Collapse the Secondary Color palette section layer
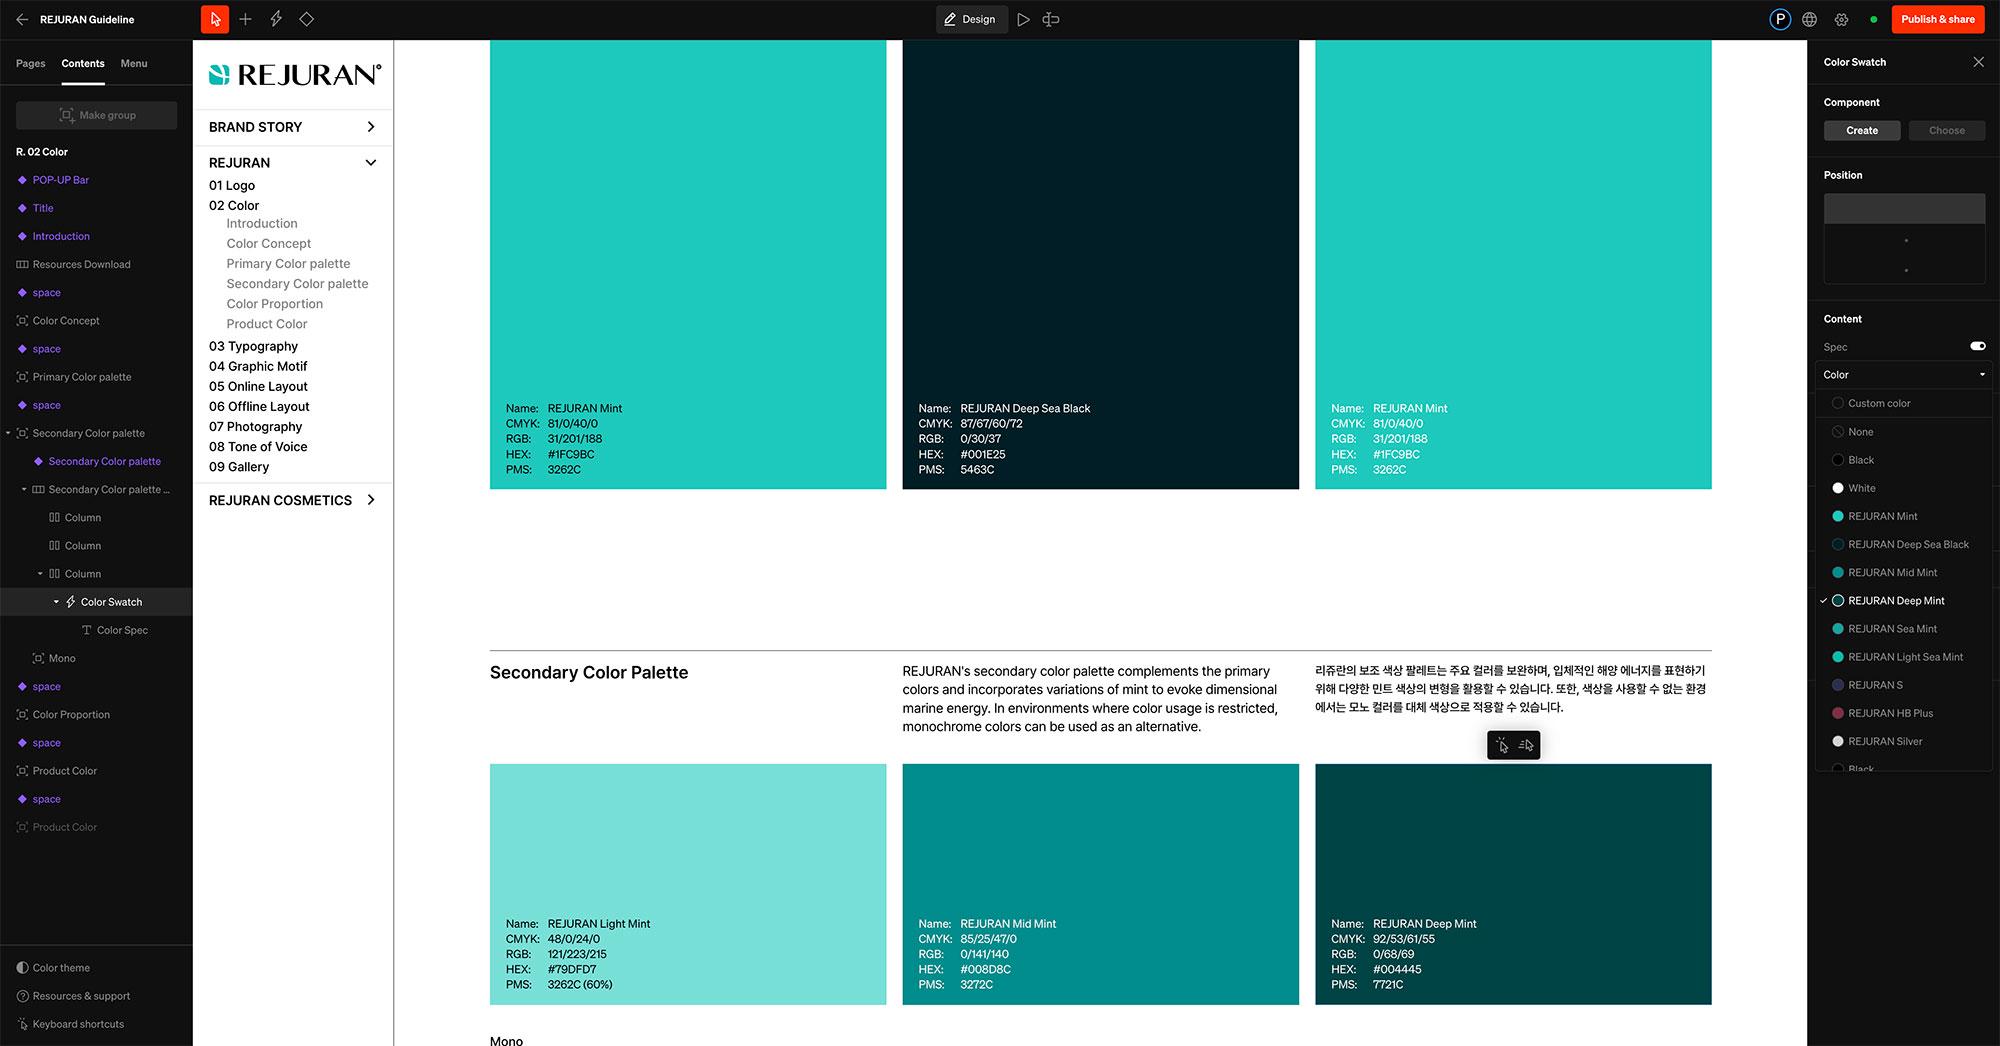 [9, 433]
